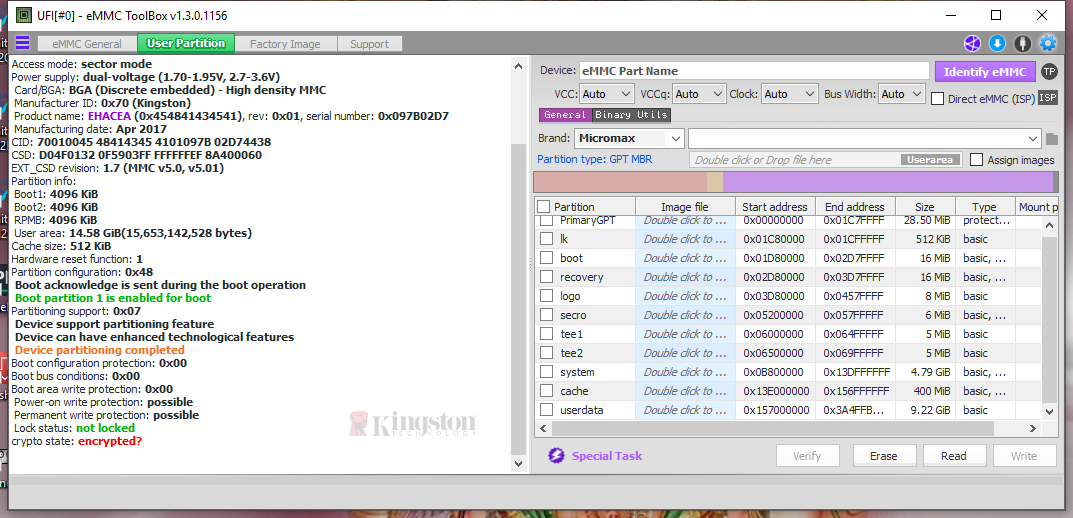Check the secro partition checkbox
Screen dimensions: 1073x518
[x=546, y=315]
